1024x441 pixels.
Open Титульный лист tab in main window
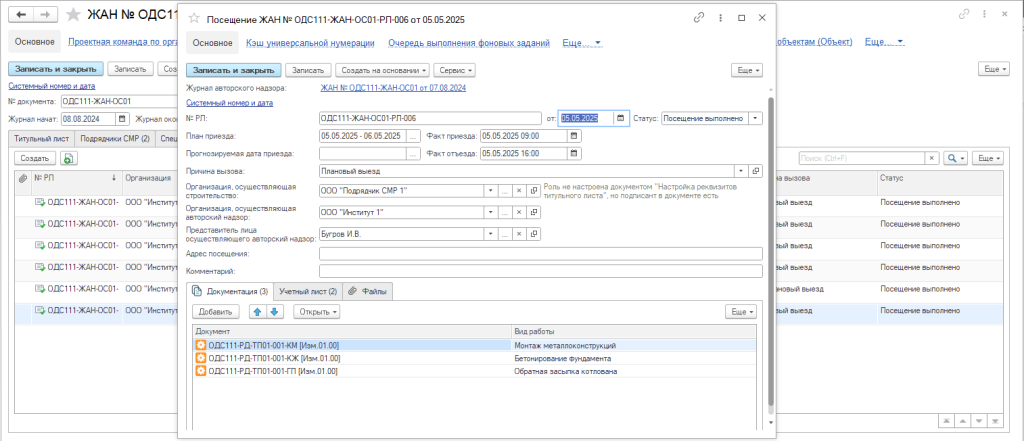41,139
